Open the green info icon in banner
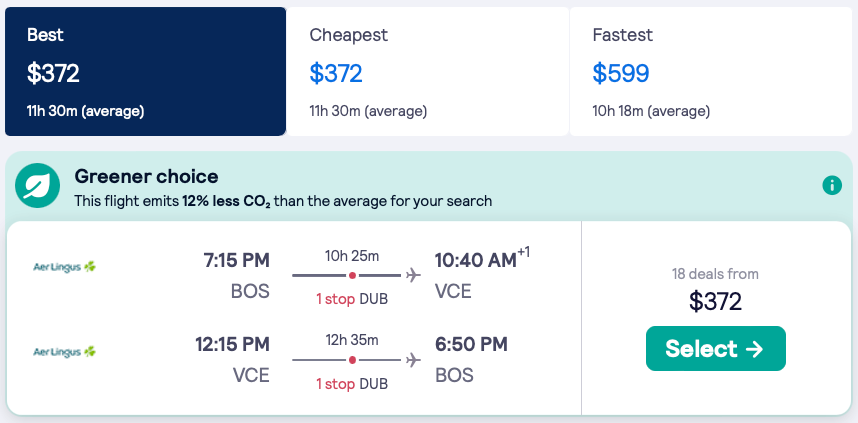858x423 pixels. [831, 185]
